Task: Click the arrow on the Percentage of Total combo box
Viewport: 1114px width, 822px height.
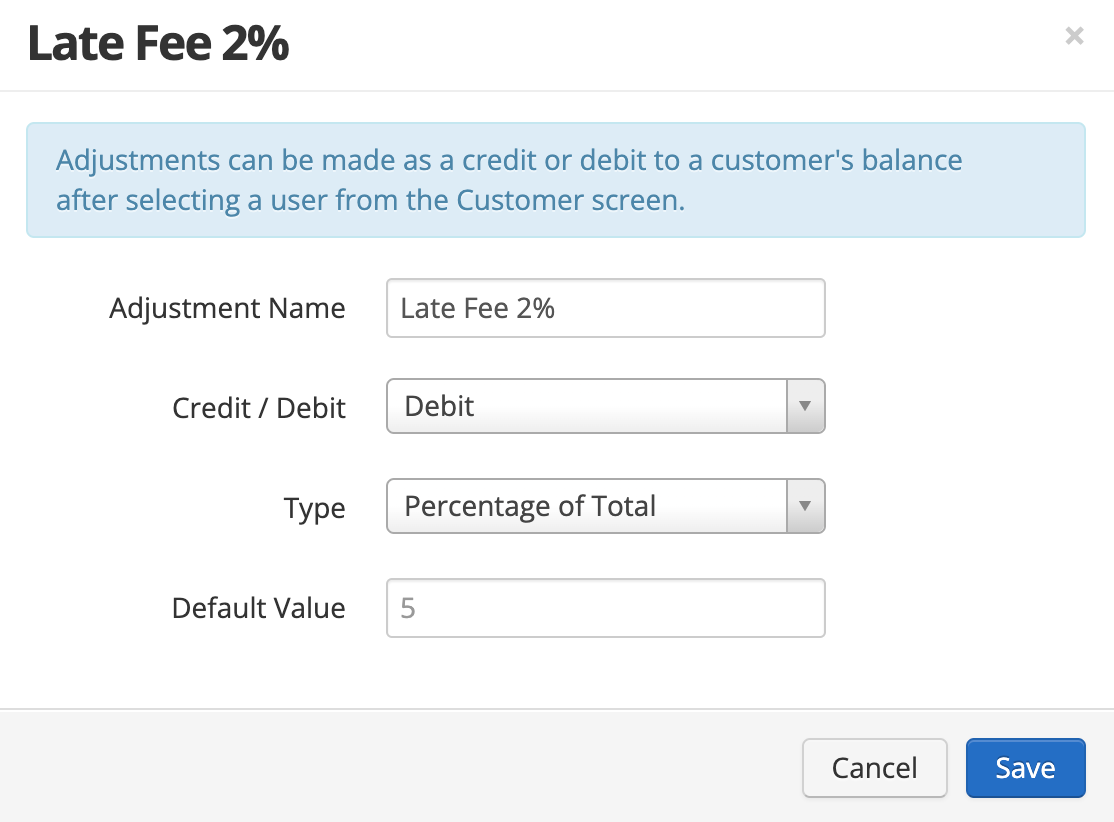Action: pyautogui.click(x=805, y=506)
